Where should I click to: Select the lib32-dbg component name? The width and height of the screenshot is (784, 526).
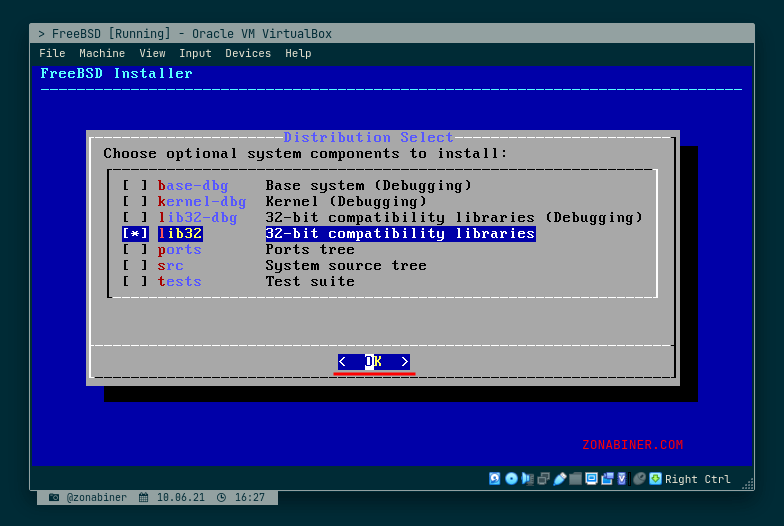pyautogui.click(x=198, y=218)
